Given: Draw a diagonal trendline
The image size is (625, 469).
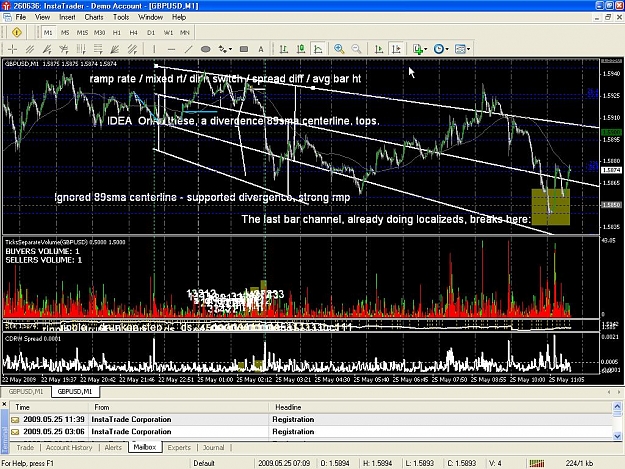Looking at the screenshot, I should 188,49.
